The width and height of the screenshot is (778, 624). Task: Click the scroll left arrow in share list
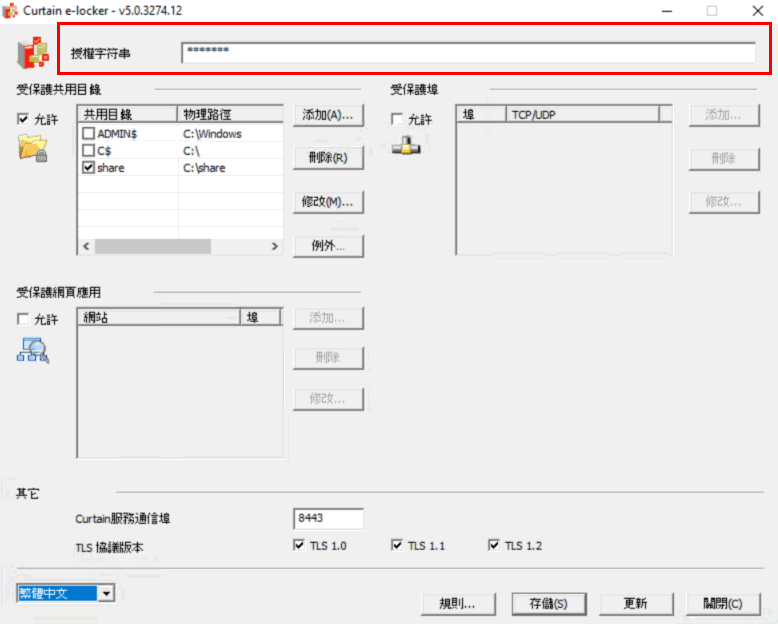86,246
